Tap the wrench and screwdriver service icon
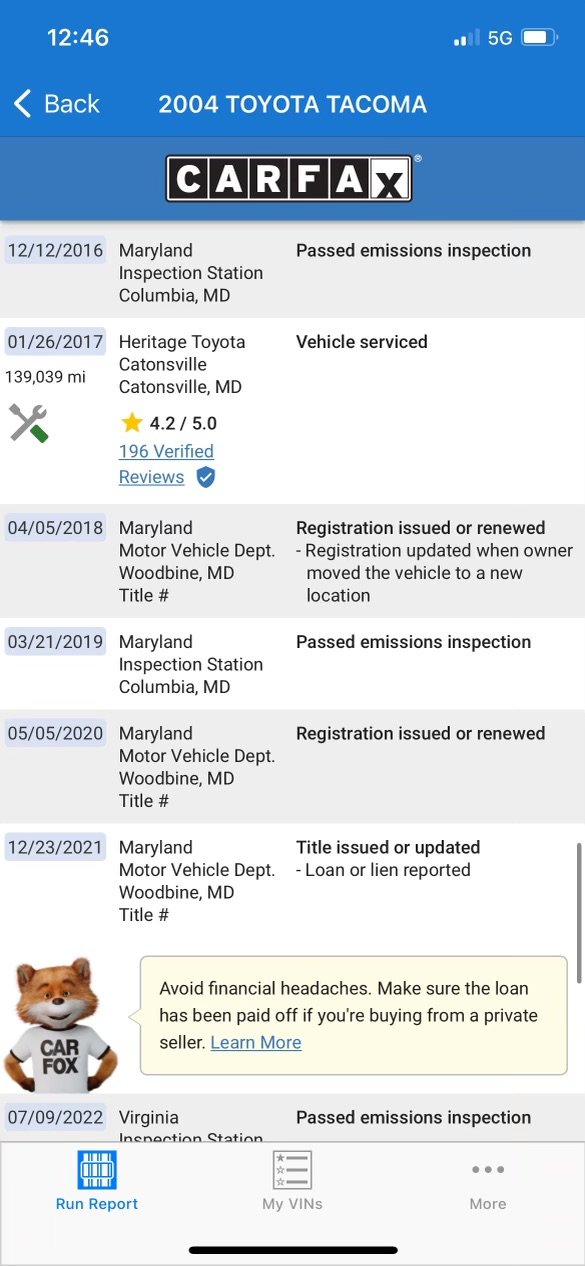Image resolution: width=585 pixels, height=1266 pixels. pyautogui.click(x=29, y=423)
